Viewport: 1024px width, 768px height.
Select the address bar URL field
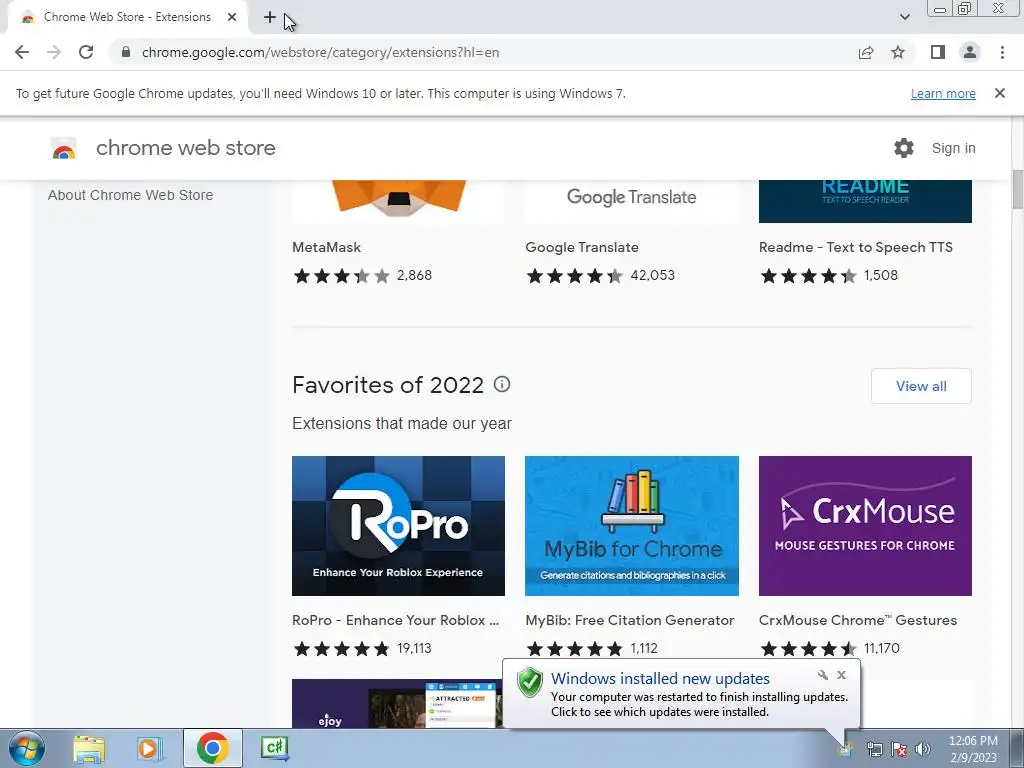483,52
